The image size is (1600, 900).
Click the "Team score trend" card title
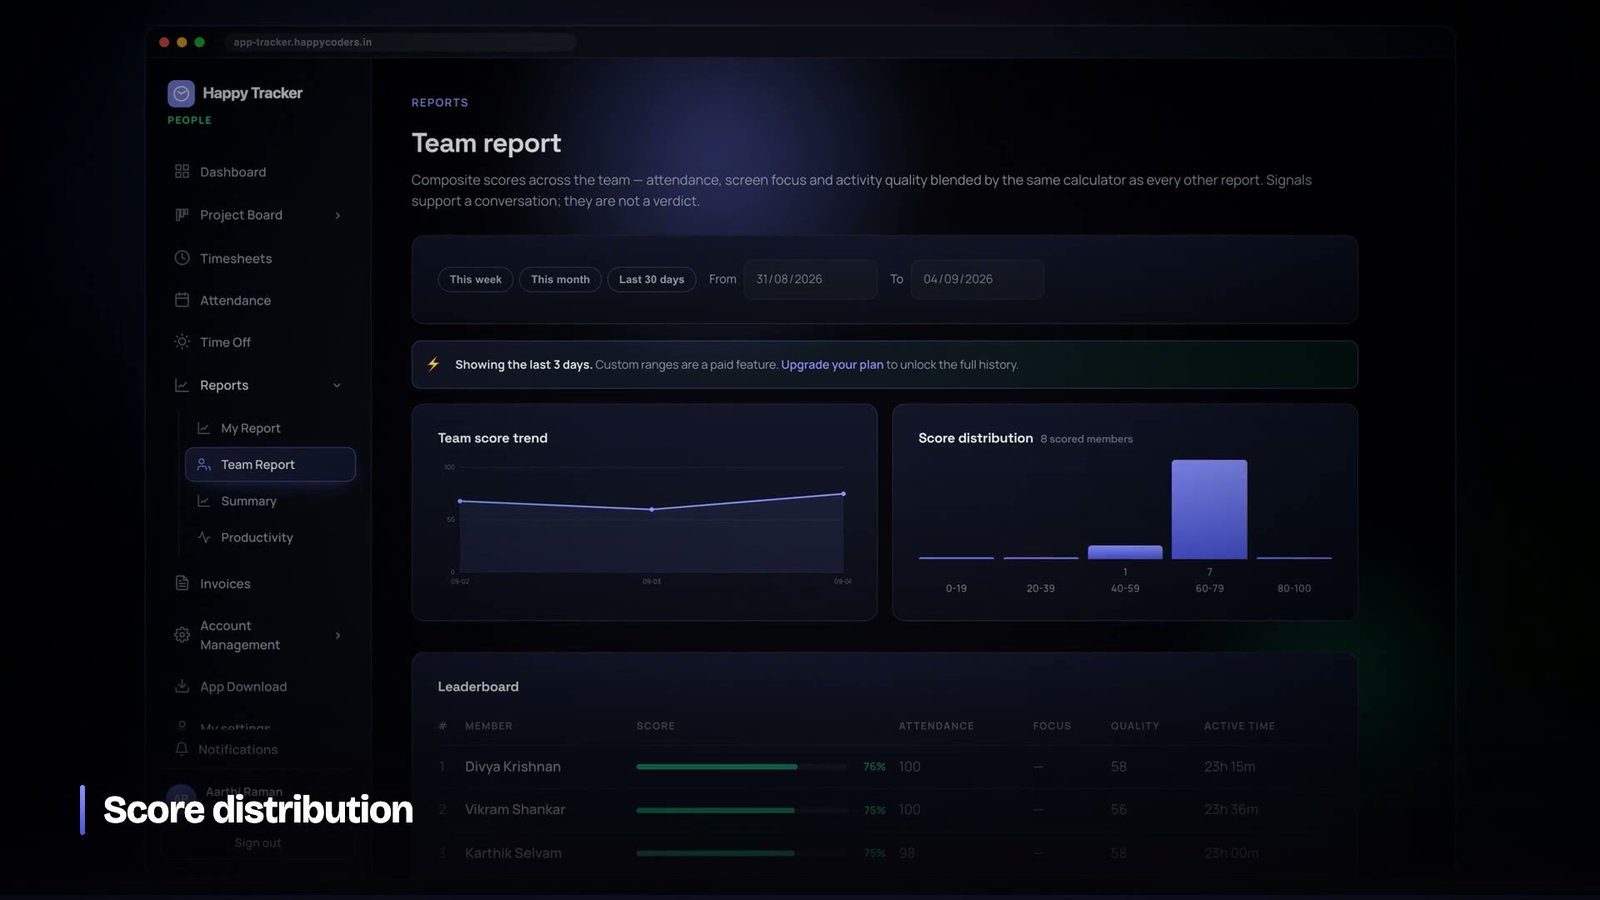[493, 438]
